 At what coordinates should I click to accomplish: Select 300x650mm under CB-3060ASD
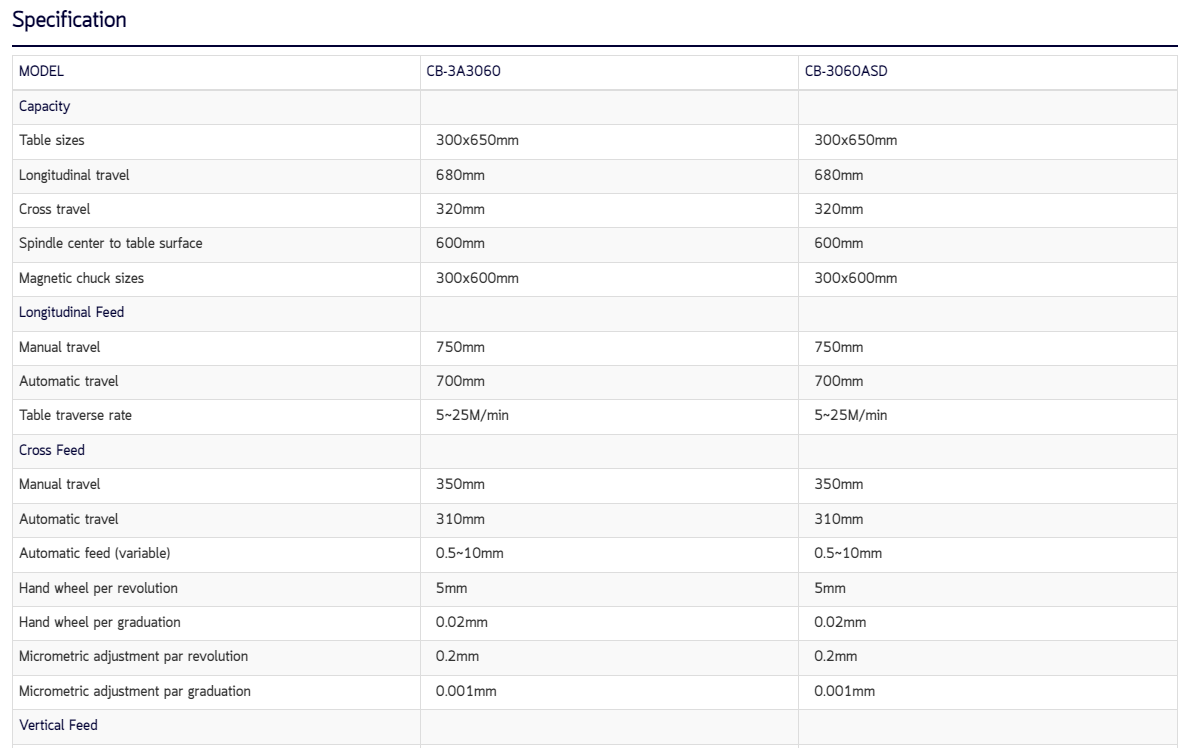click(855, 141)
